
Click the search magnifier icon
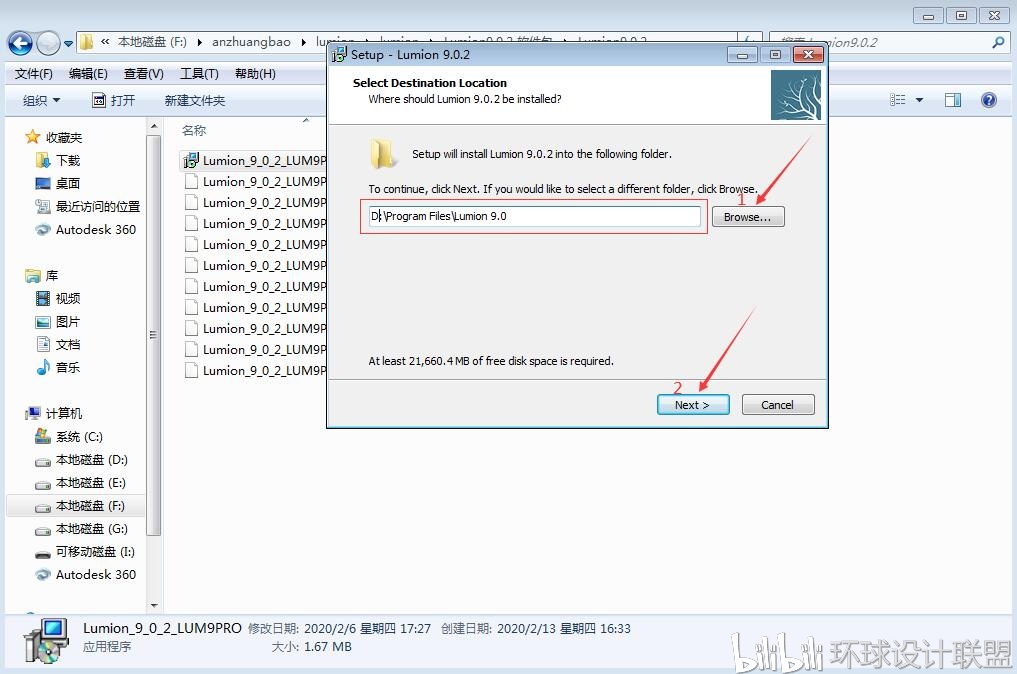tap(998, 43)
